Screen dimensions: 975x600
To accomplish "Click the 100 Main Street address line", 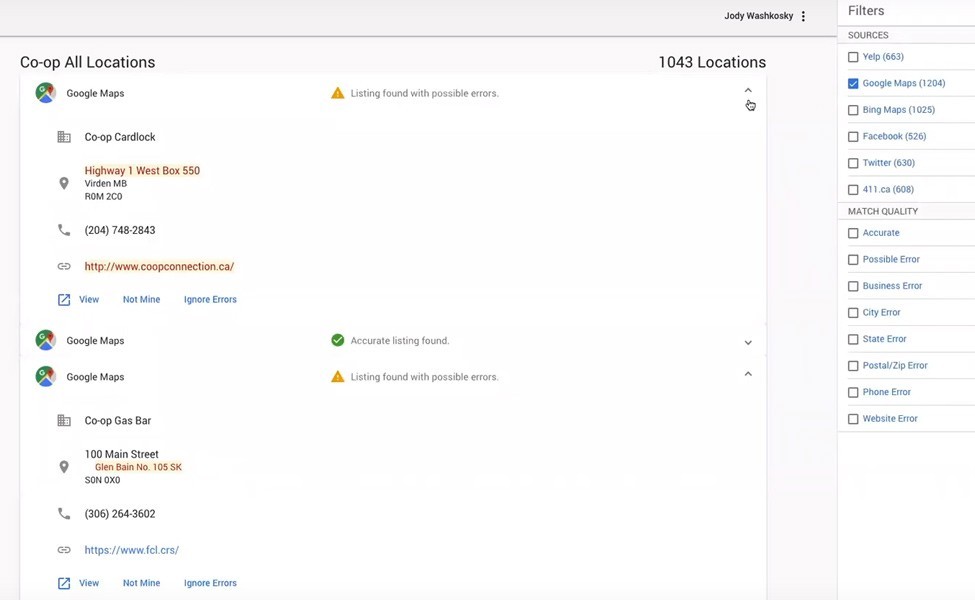I will [122, 454].
